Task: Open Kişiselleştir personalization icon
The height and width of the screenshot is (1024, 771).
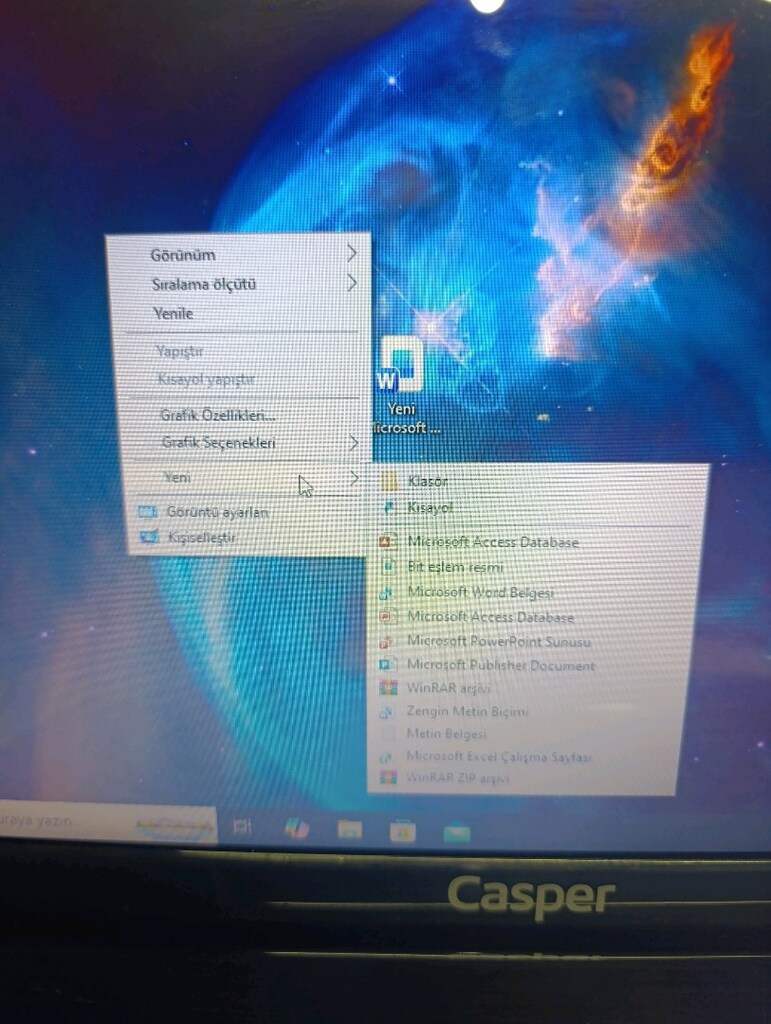Action: [x=149, y=537]
